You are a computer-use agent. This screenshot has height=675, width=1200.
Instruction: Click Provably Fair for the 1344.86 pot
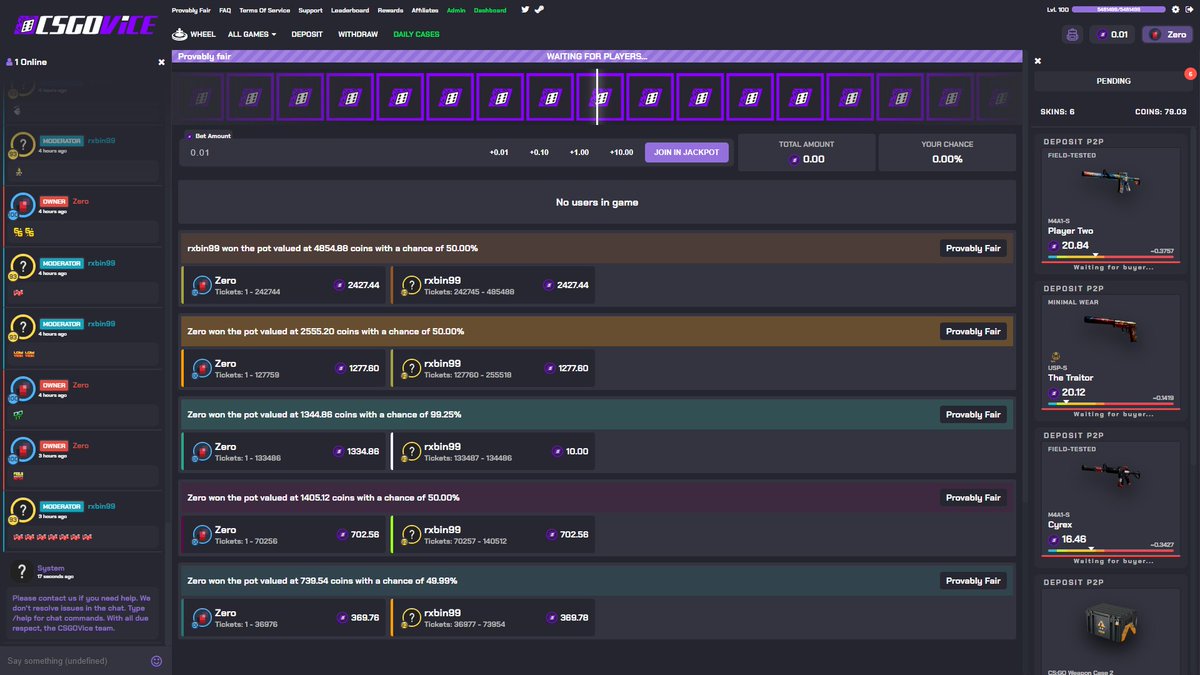tap(973, 414)
